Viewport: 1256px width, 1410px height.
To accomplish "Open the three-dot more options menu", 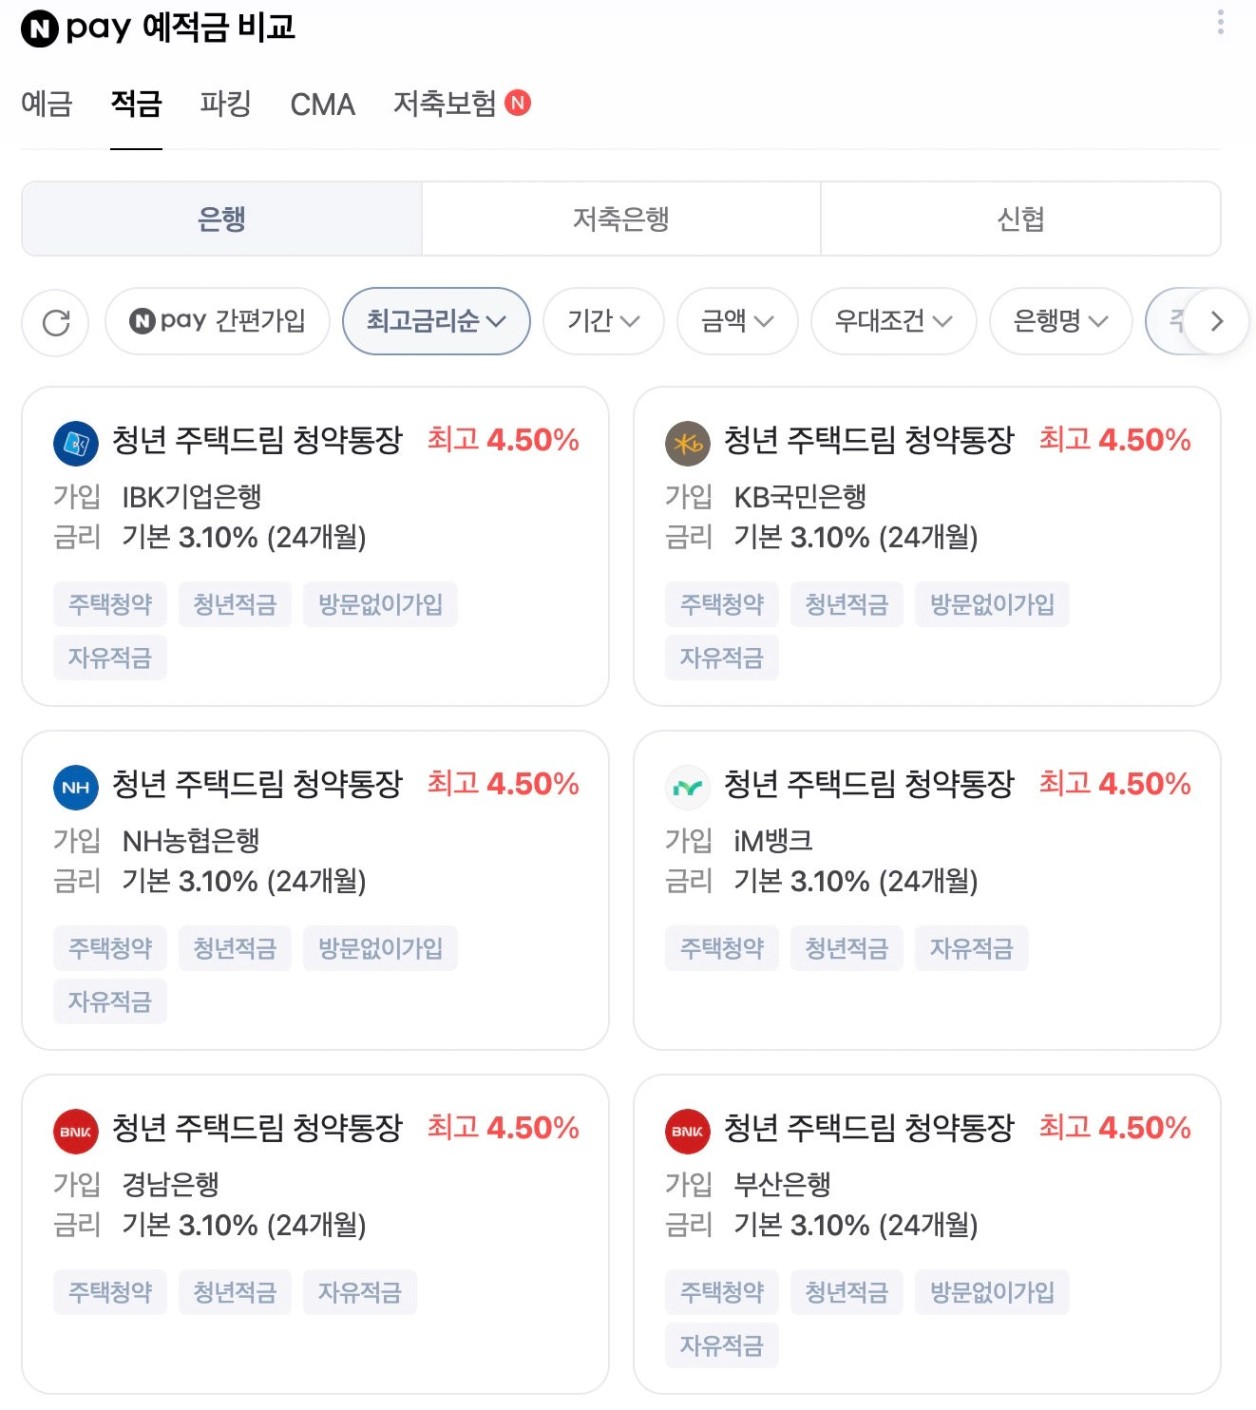I will point(1220,22).
